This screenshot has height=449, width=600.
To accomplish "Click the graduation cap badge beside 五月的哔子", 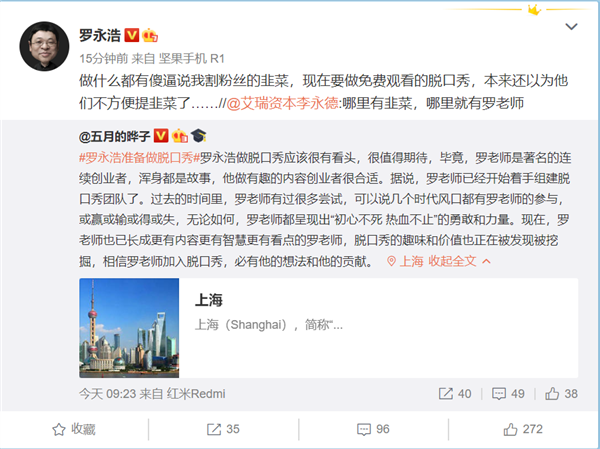I will click(x=198, y=136).
